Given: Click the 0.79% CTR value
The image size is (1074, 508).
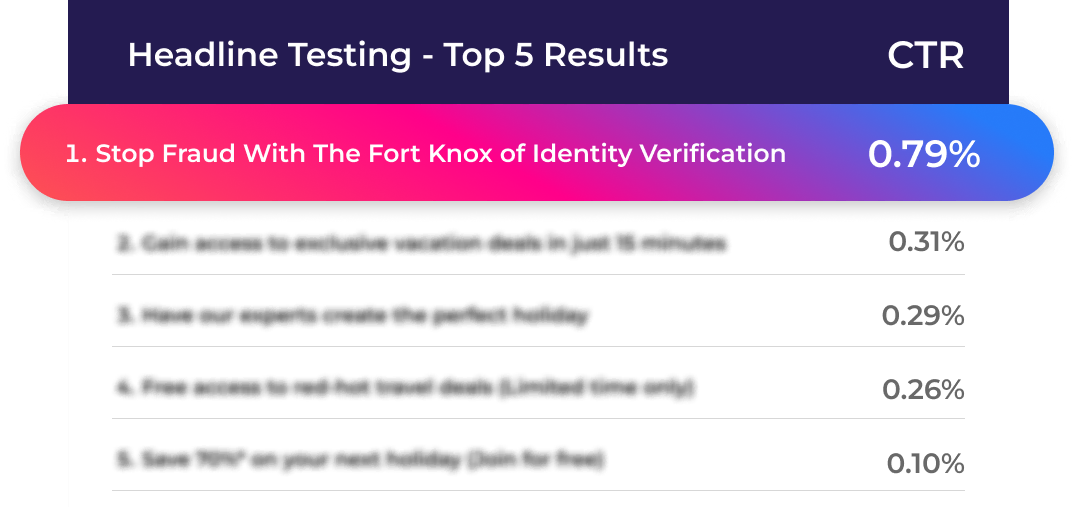Looking at the screenshot, I should pyautogui.click(x=924, y=155).
